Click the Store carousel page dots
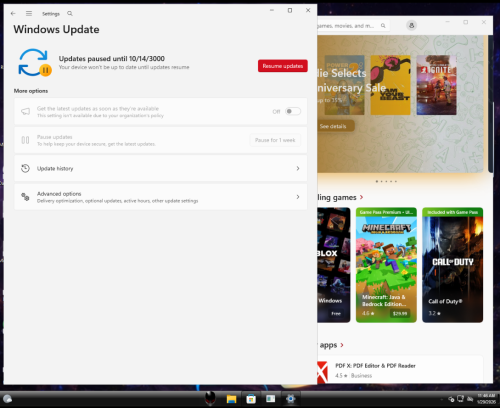 point(386,181)
